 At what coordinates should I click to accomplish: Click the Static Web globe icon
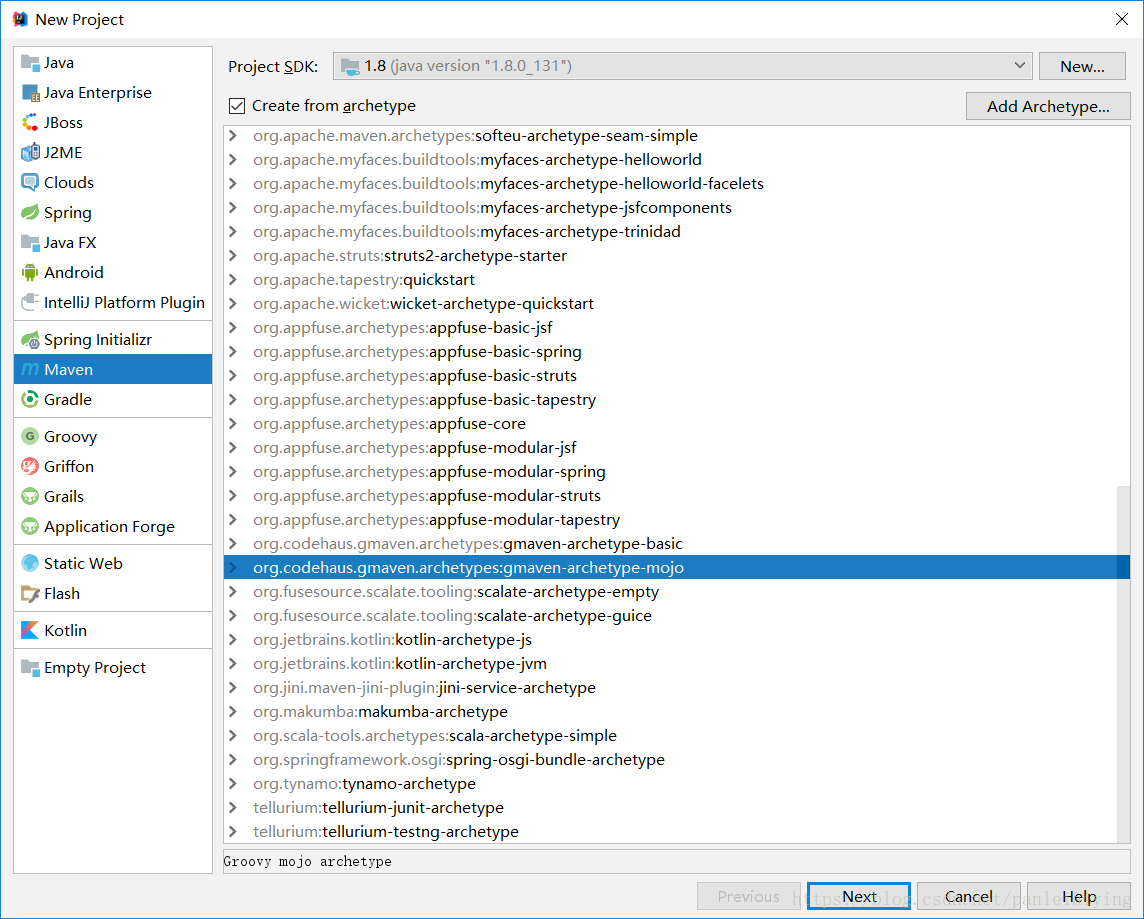pos(30,563)
